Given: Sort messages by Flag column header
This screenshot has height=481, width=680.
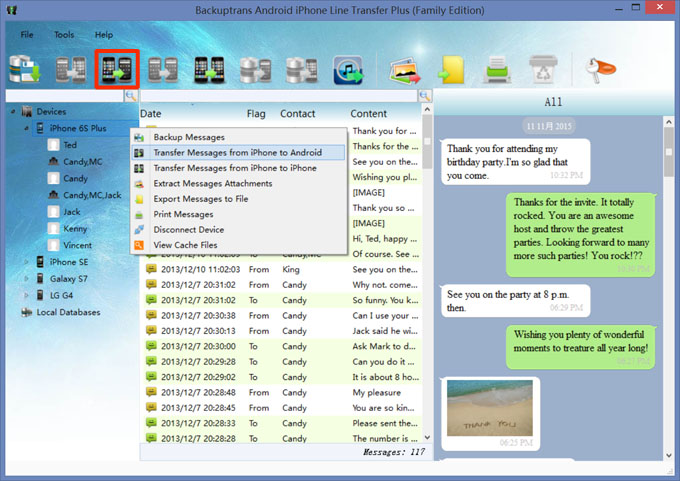Looking at the screenshot, I should 256,114.
